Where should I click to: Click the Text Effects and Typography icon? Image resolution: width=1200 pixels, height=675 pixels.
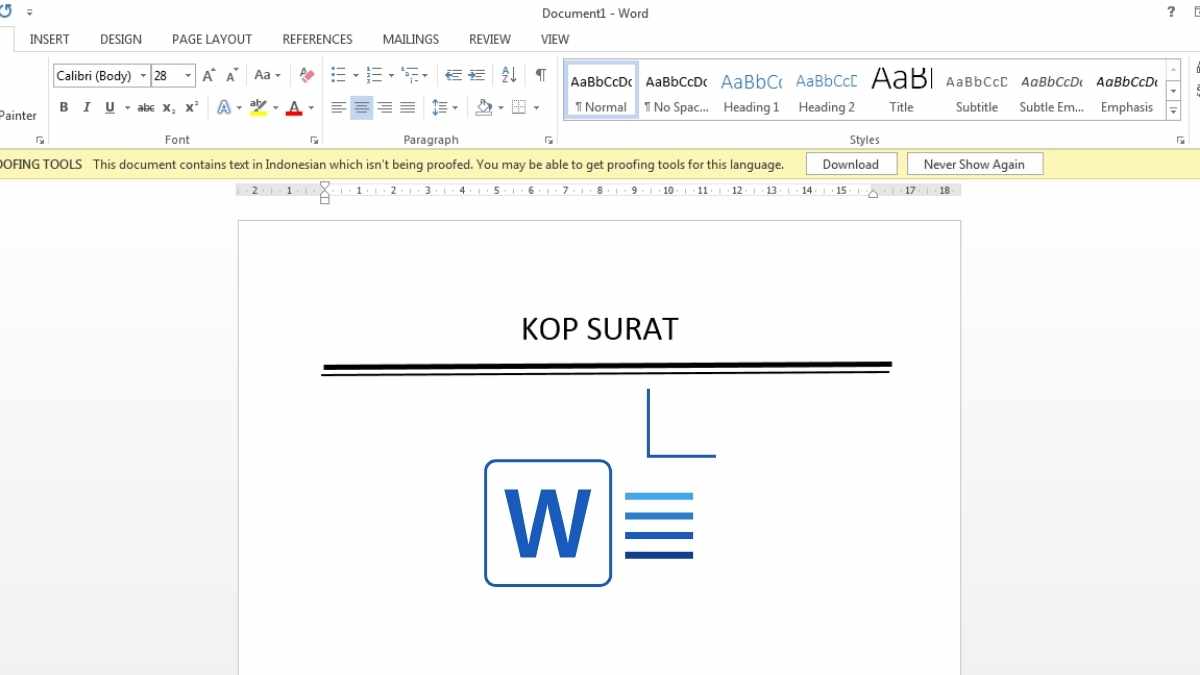224,107
